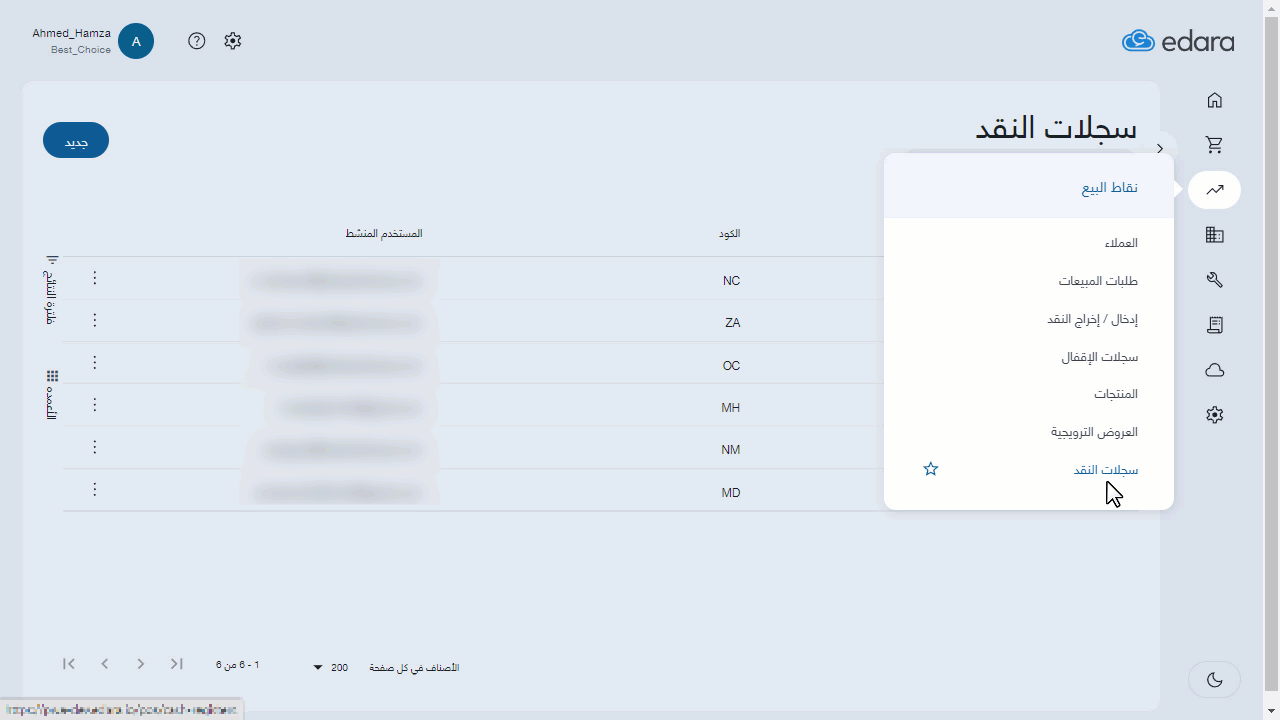Open the receipt reports sidebar icon
Viewport: 1280px width, 720px height.
(1214, 325)
